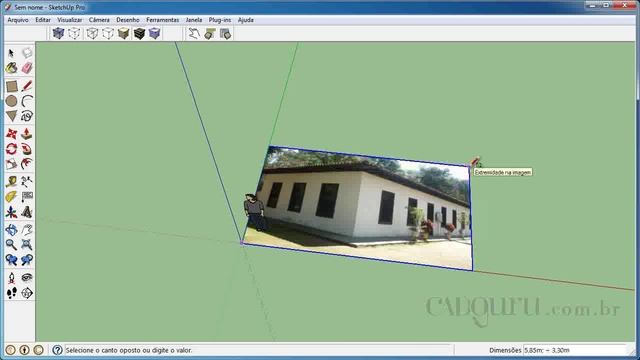Screen dimensions: 640x360
Task: Select the red pencil Line tool
Action: [27, 86]
